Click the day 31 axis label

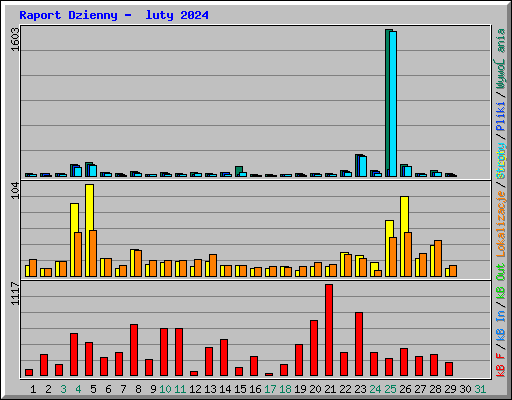point(480,389)
